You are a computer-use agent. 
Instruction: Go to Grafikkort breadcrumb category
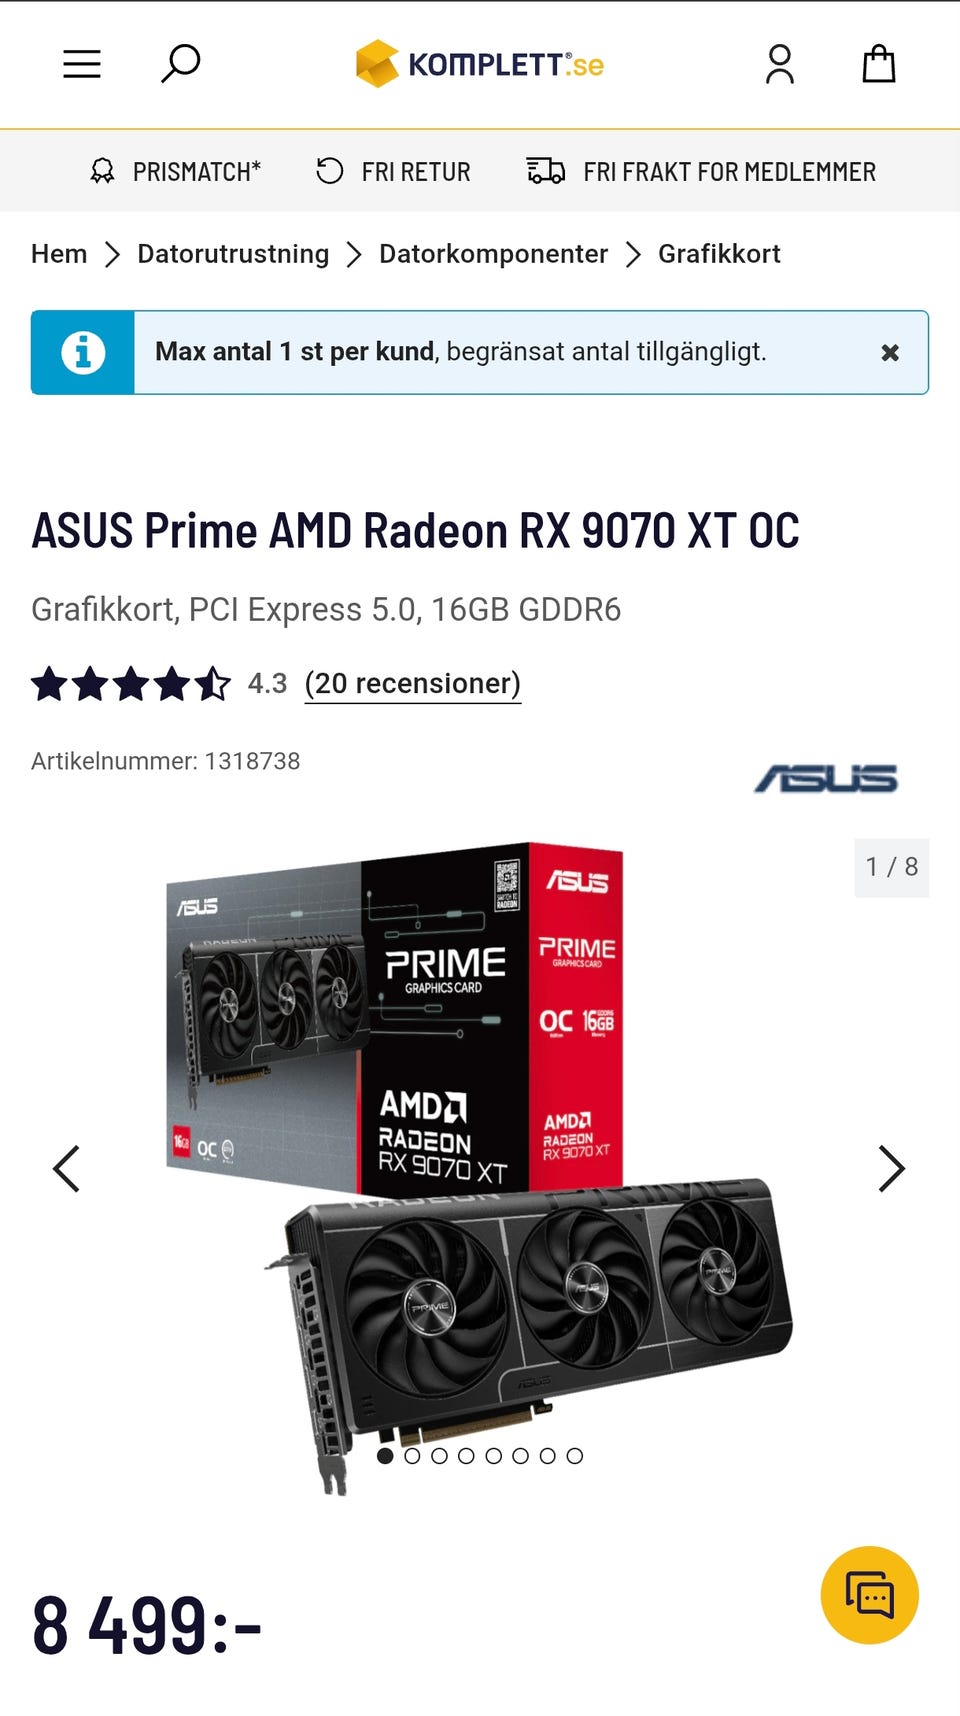tap(719, 254)
